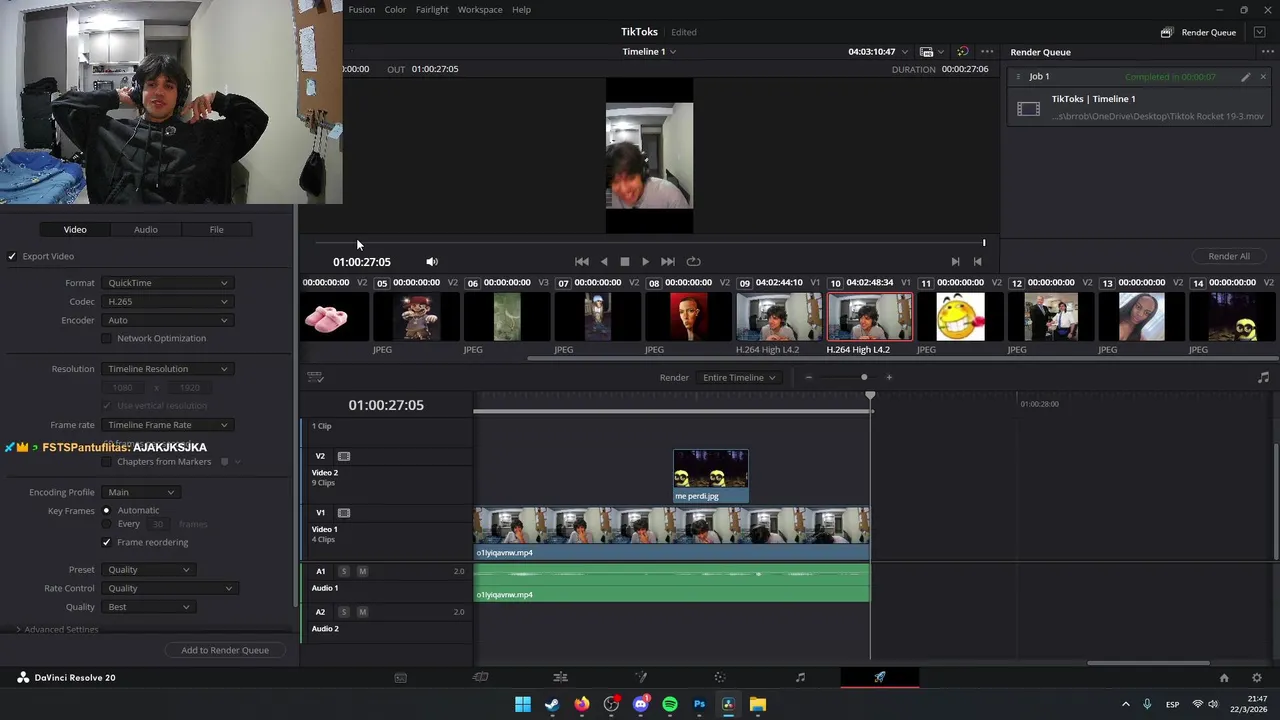Switch to the Video settings tab
The image size is (1280, 720).
coord(75,230)
